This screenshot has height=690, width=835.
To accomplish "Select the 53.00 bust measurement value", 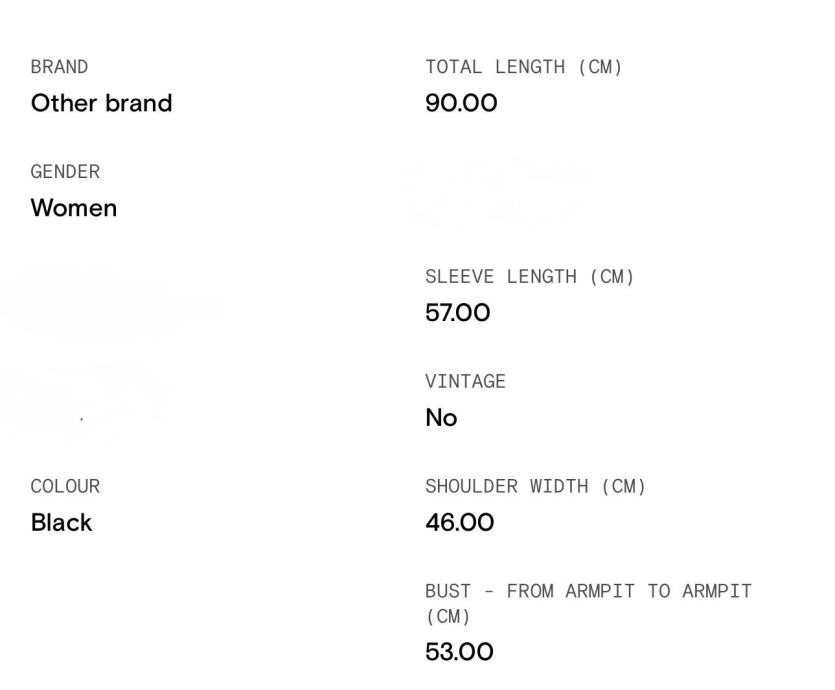I will (459, 652).
